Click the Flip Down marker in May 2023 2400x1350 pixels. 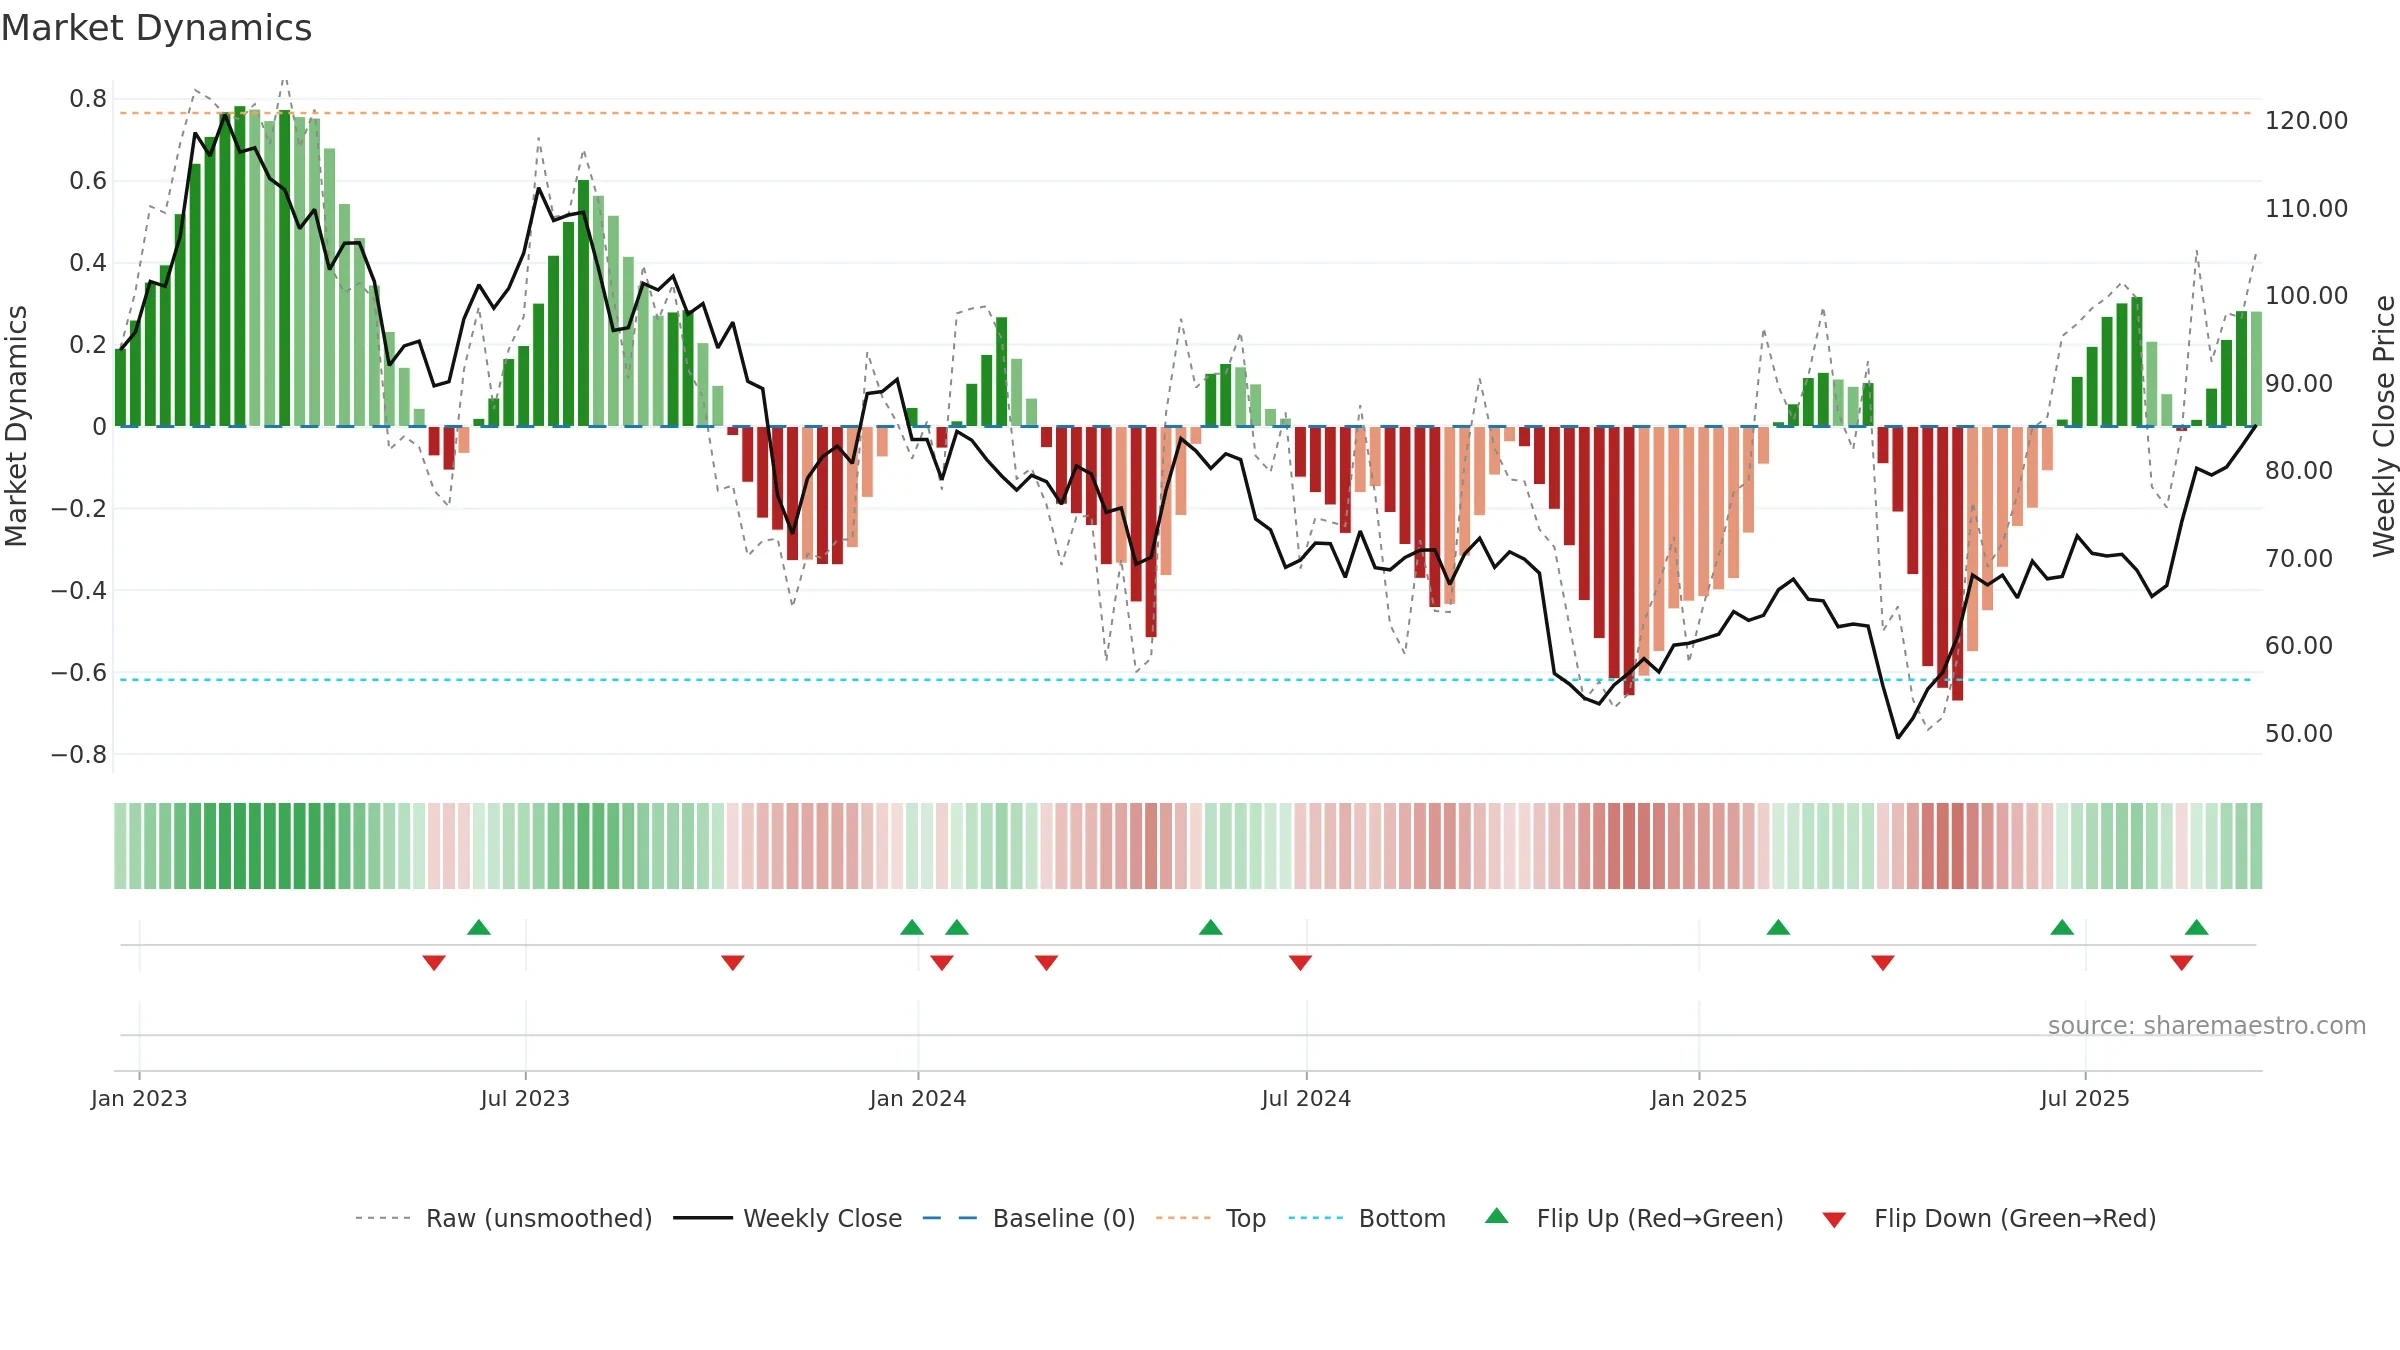click(434, 962)
